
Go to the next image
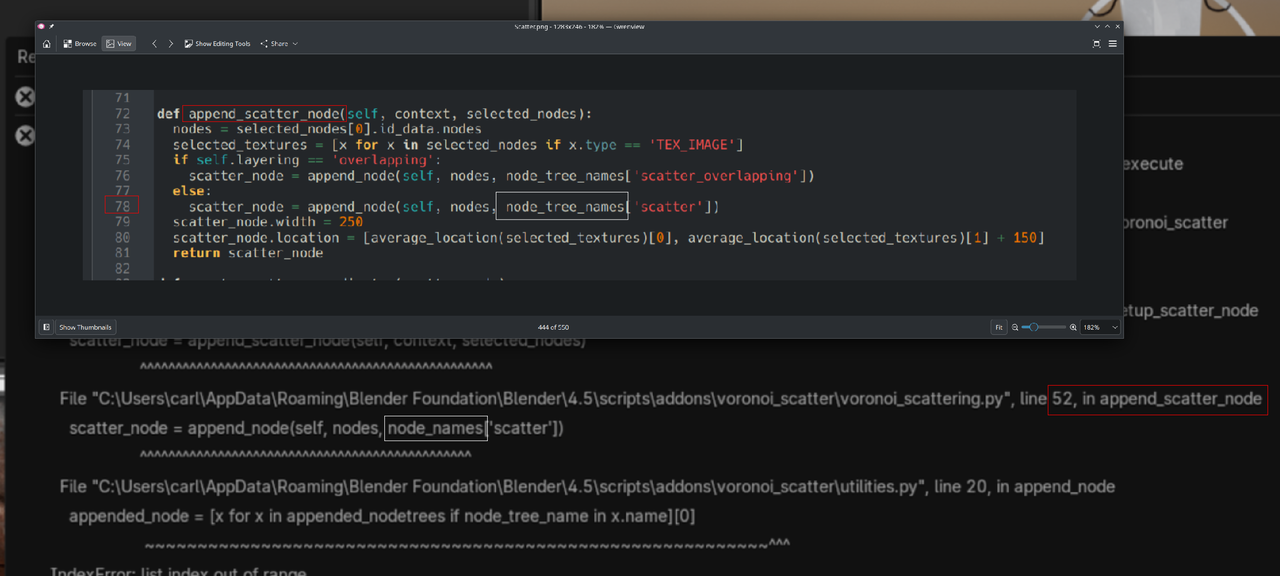click(x=171, y=44)
